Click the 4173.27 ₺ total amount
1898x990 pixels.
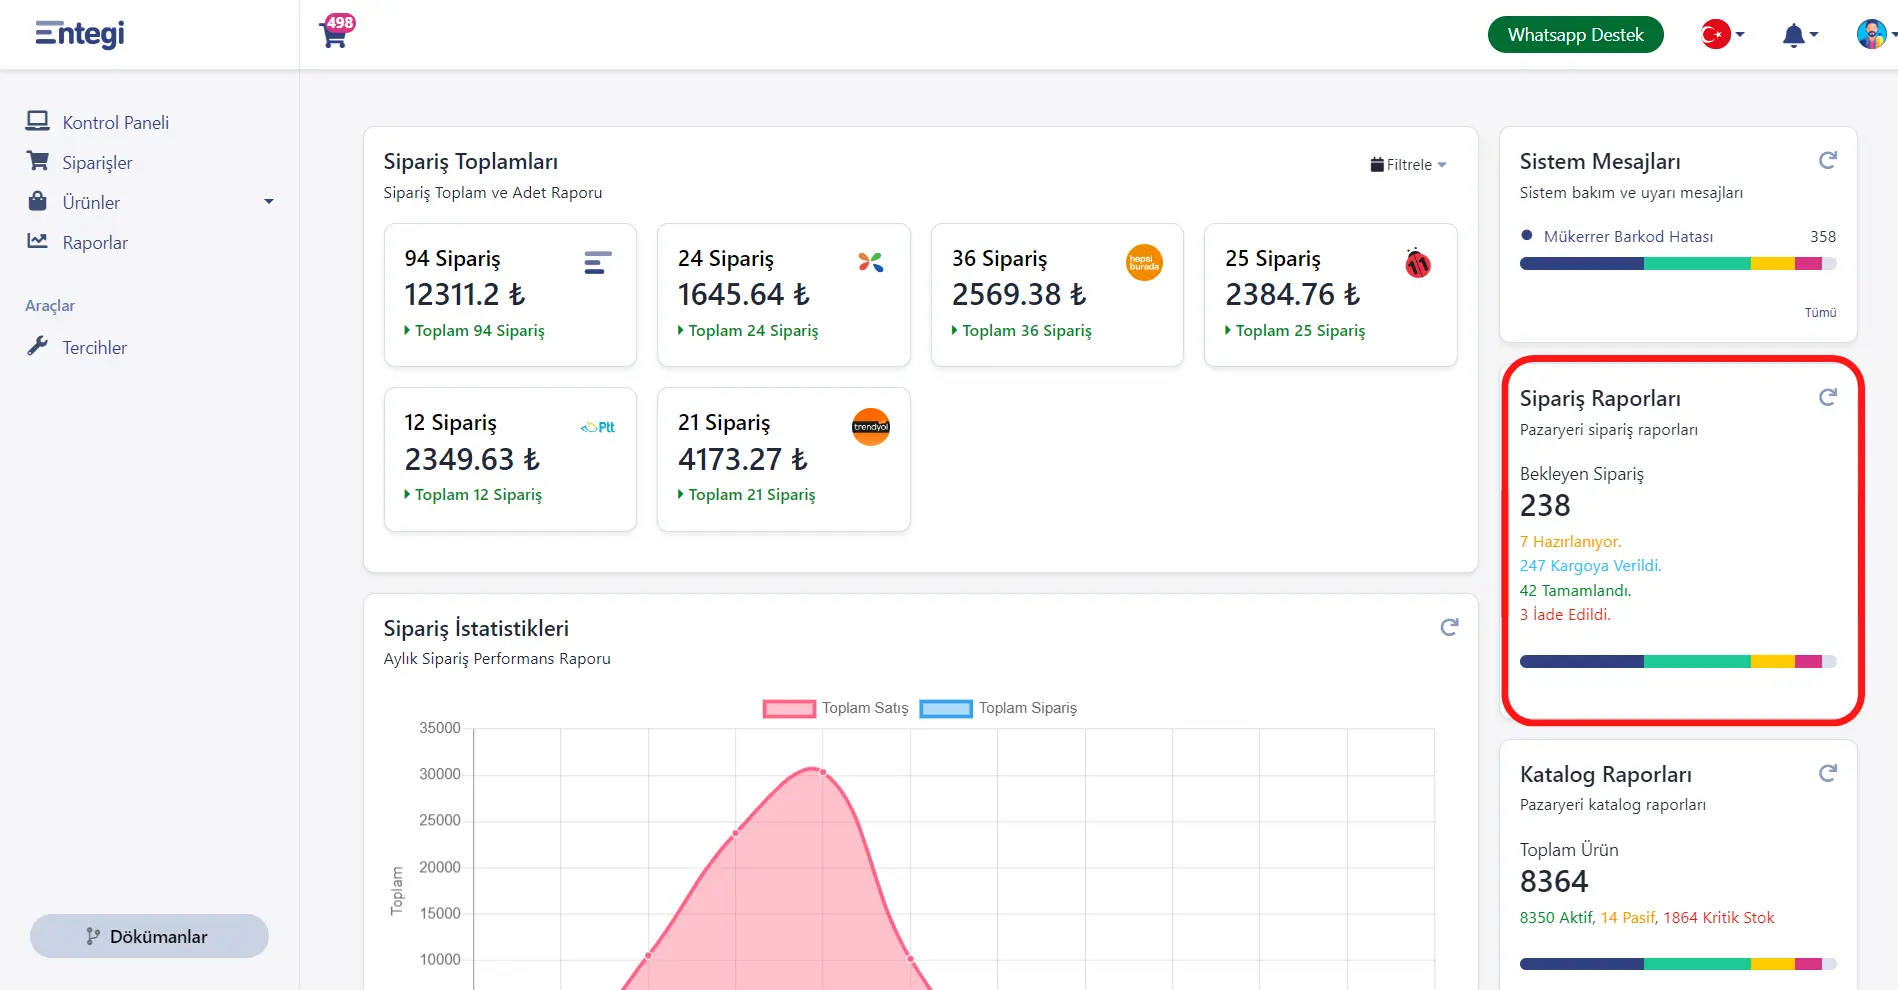742,459
